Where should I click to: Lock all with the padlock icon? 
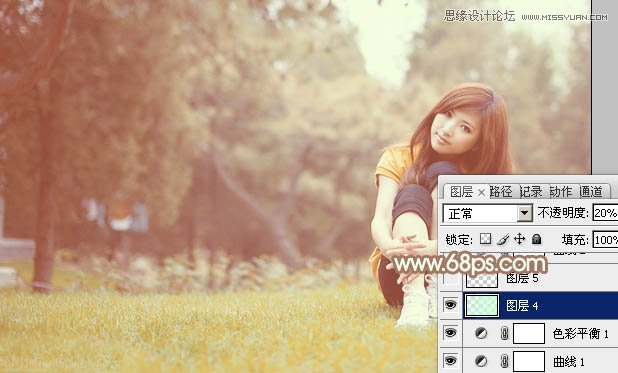point(536,239)
